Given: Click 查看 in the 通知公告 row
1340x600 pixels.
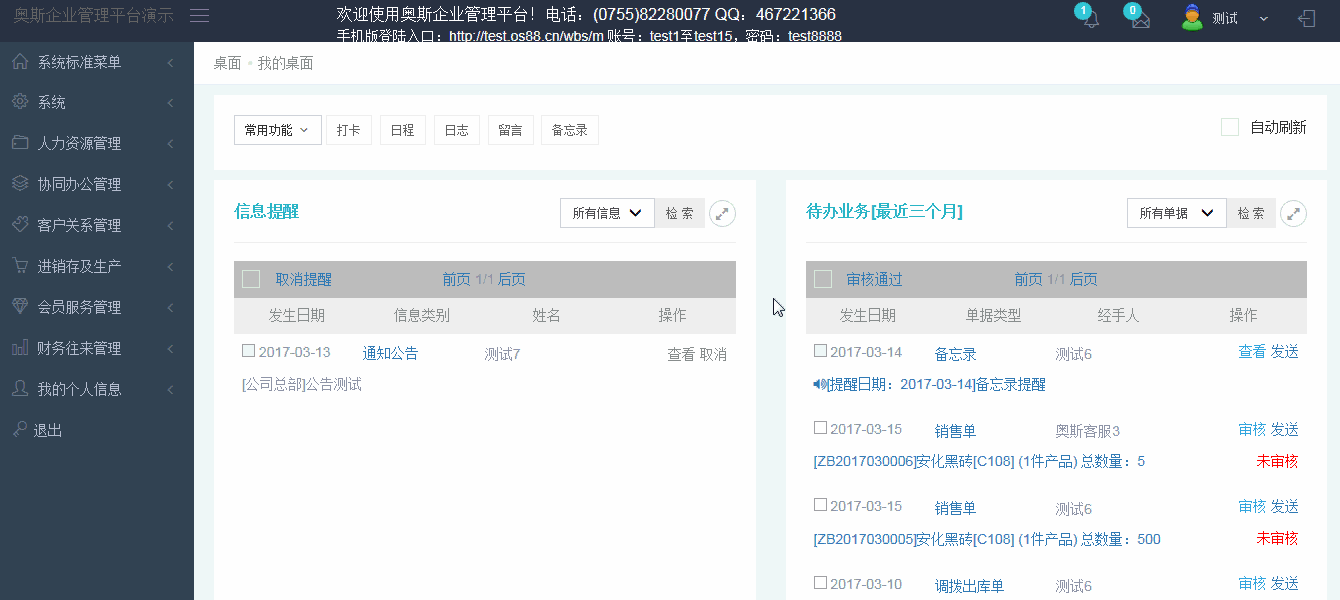Looking at the screenshot, I should [681, 354].
